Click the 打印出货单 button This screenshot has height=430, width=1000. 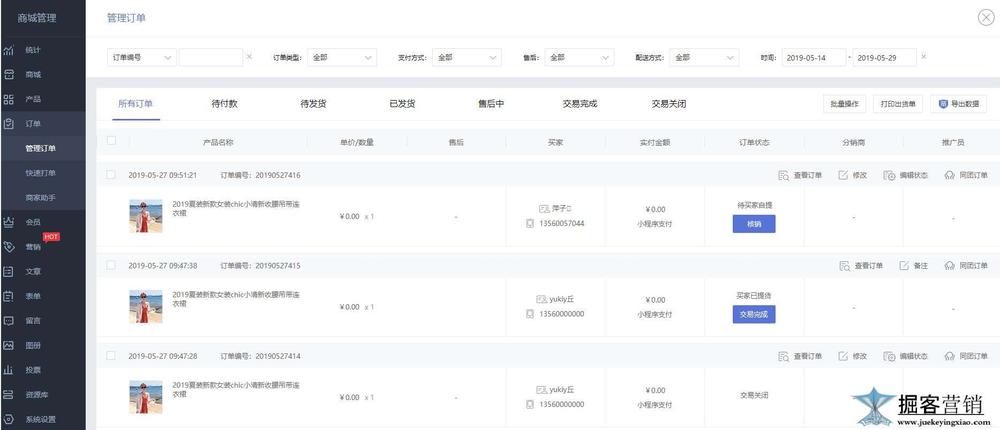point(898,104)
